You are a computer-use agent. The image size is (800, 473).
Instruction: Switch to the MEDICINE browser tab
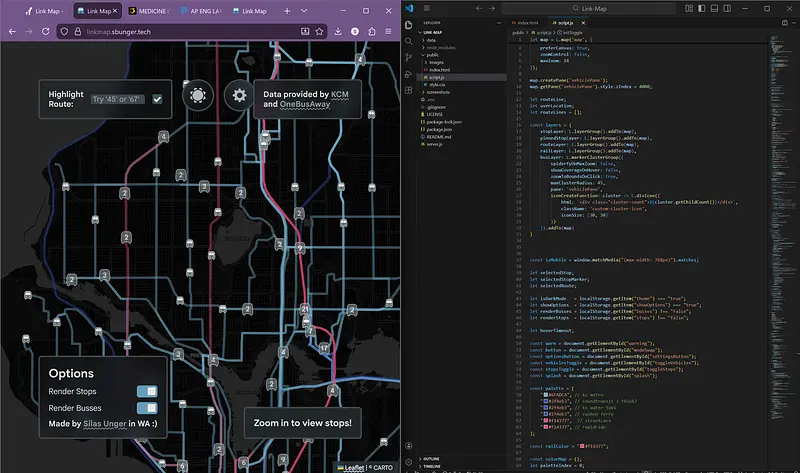pos(150,11)
